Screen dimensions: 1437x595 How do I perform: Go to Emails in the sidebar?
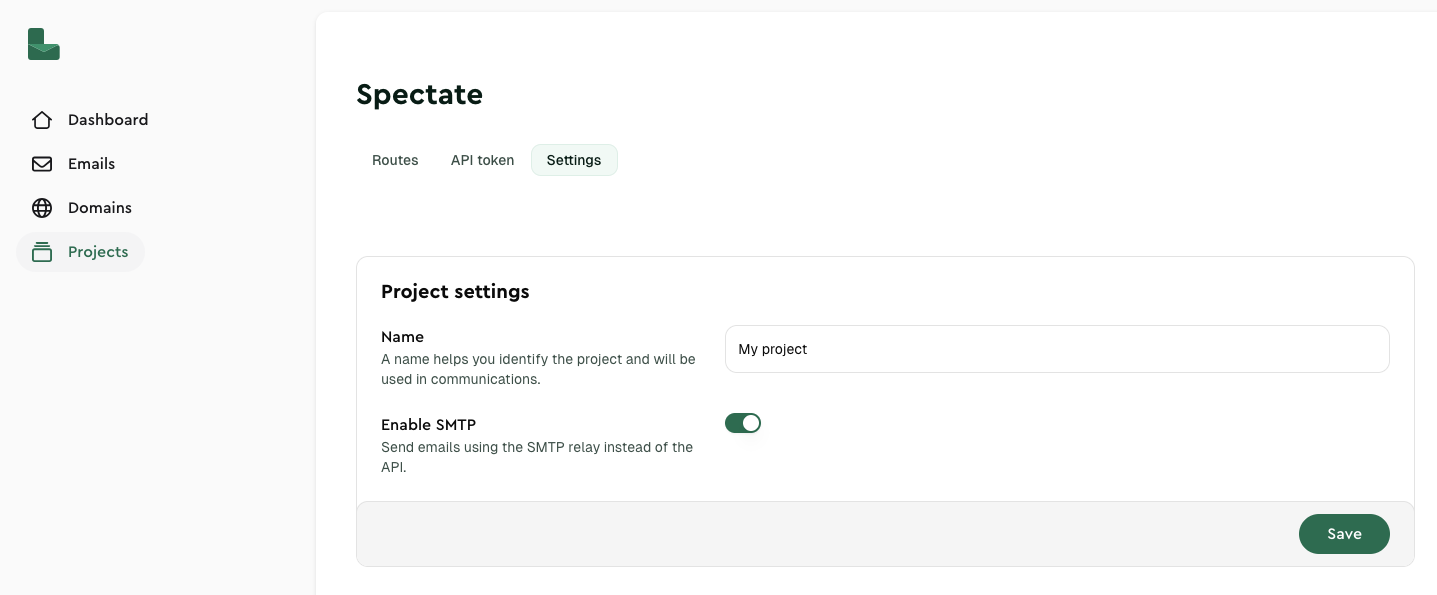[73, 164]
